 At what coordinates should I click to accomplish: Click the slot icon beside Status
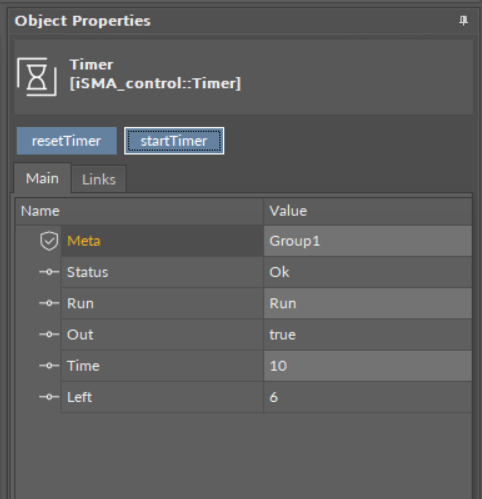click(49, 272)
